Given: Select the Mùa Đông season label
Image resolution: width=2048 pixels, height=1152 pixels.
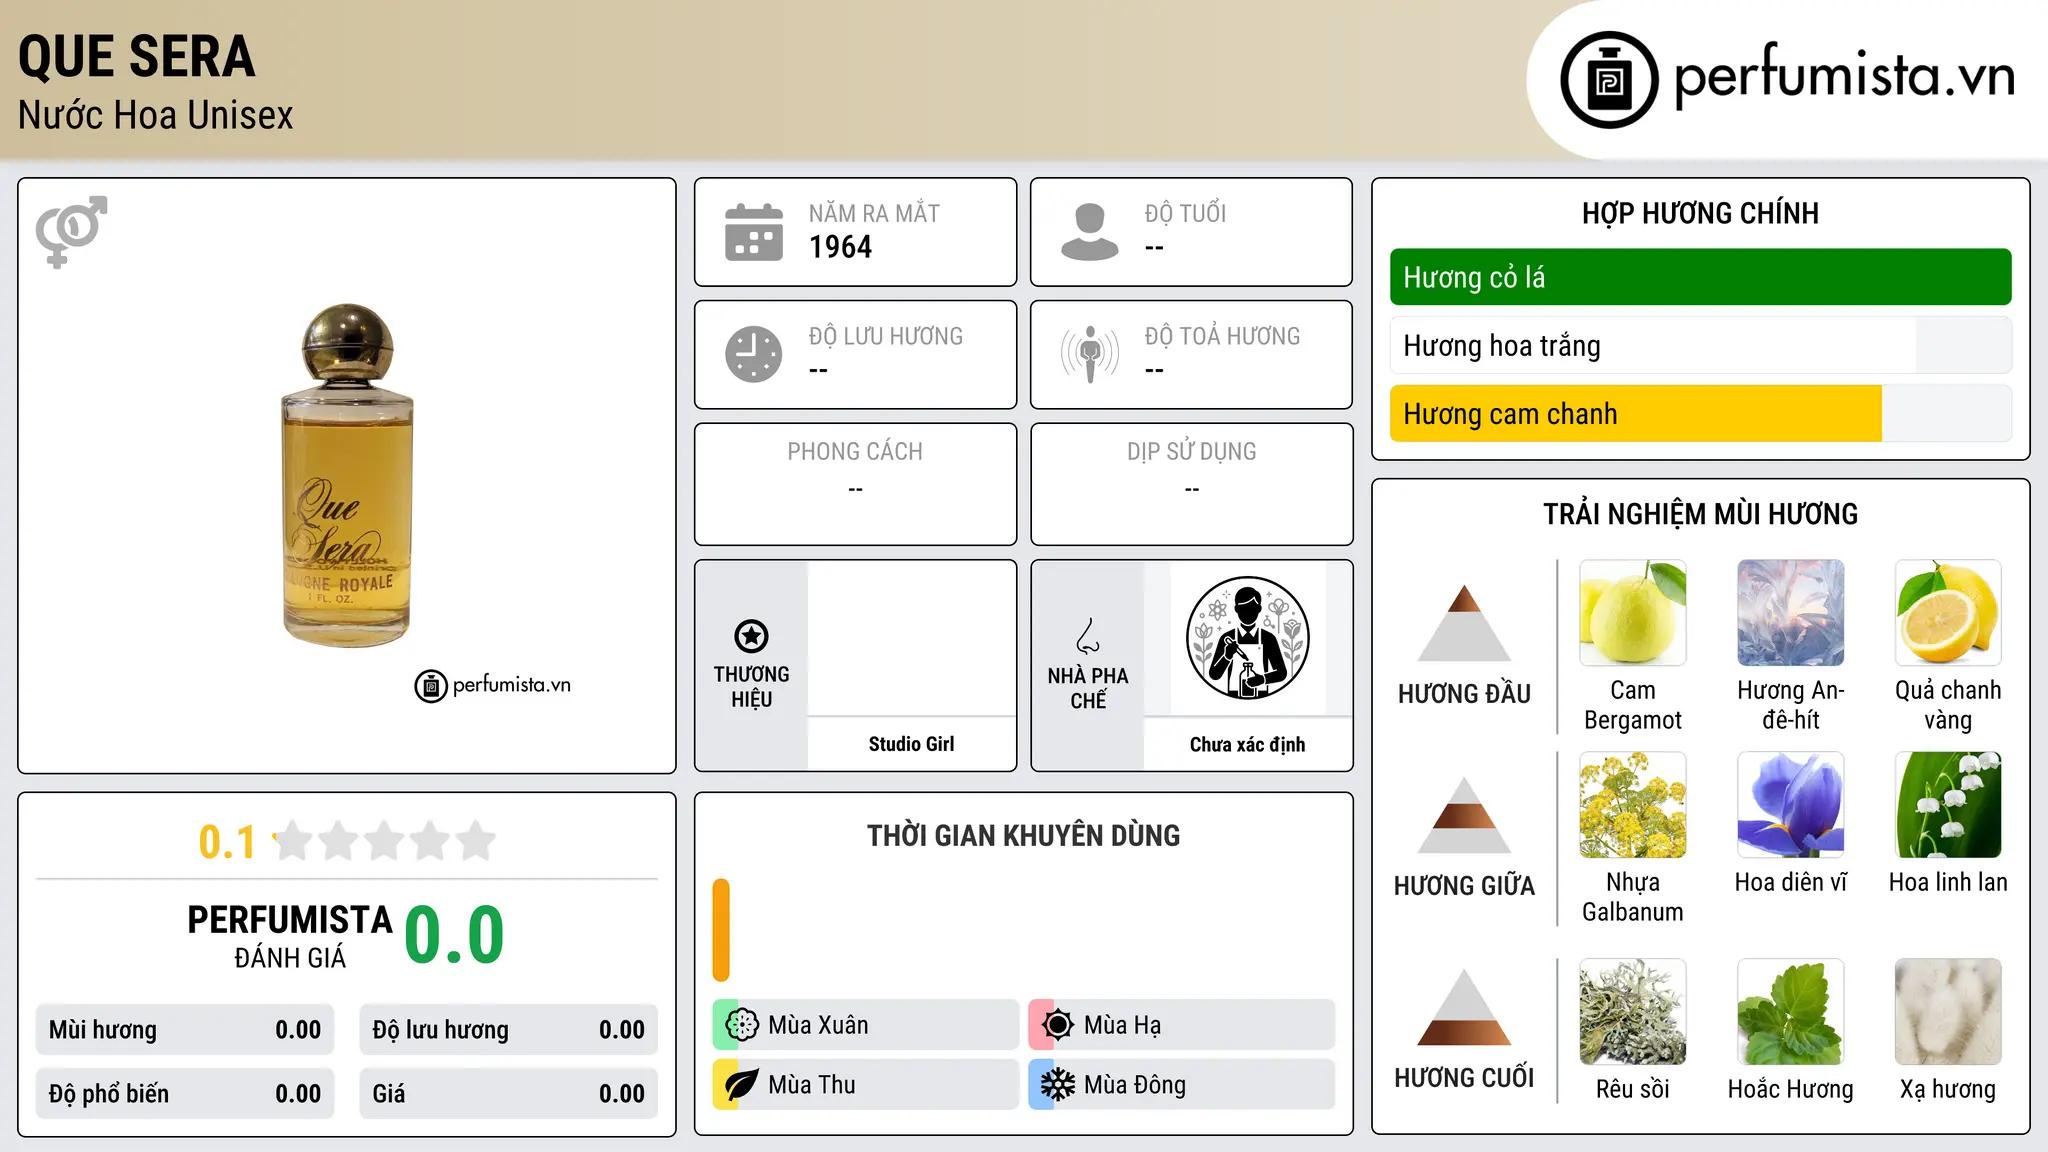Looking at the screenshot, I should tap(1135, 1085).
